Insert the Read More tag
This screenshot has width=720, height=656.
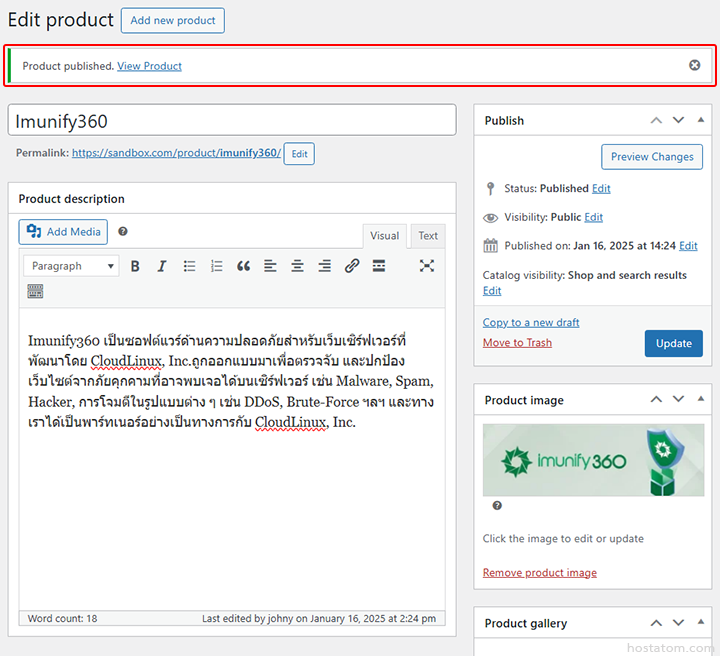point(379,266)
